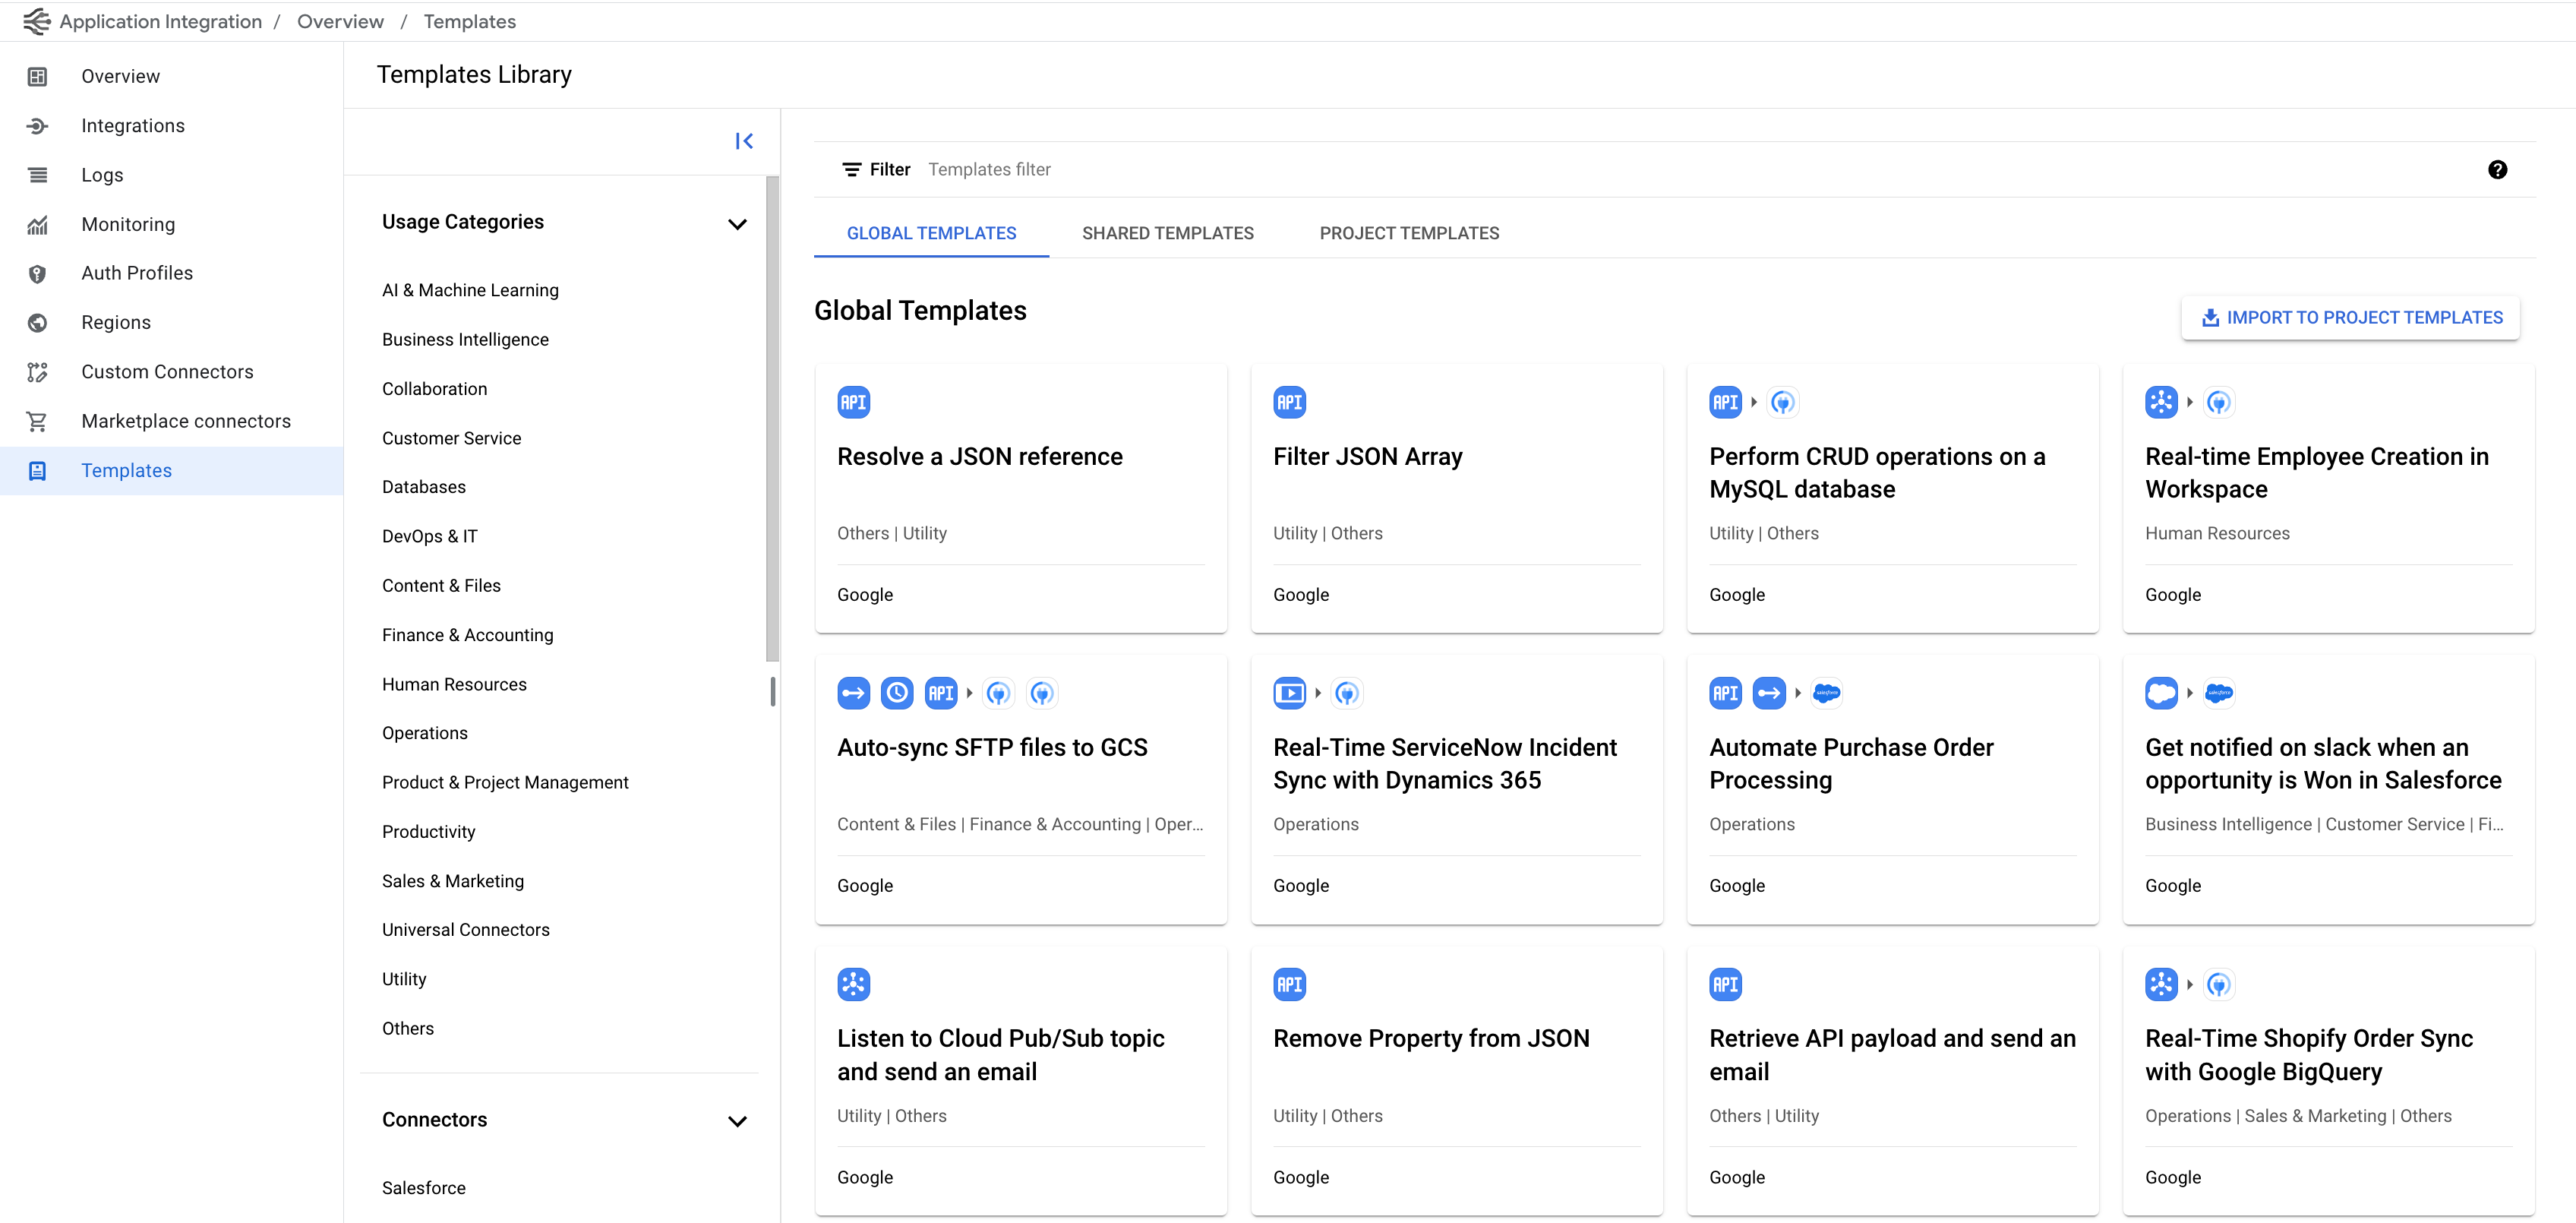Click the API trigger icon on Resolve JSON
2576x1223 pixels.
tap(853, 403)
